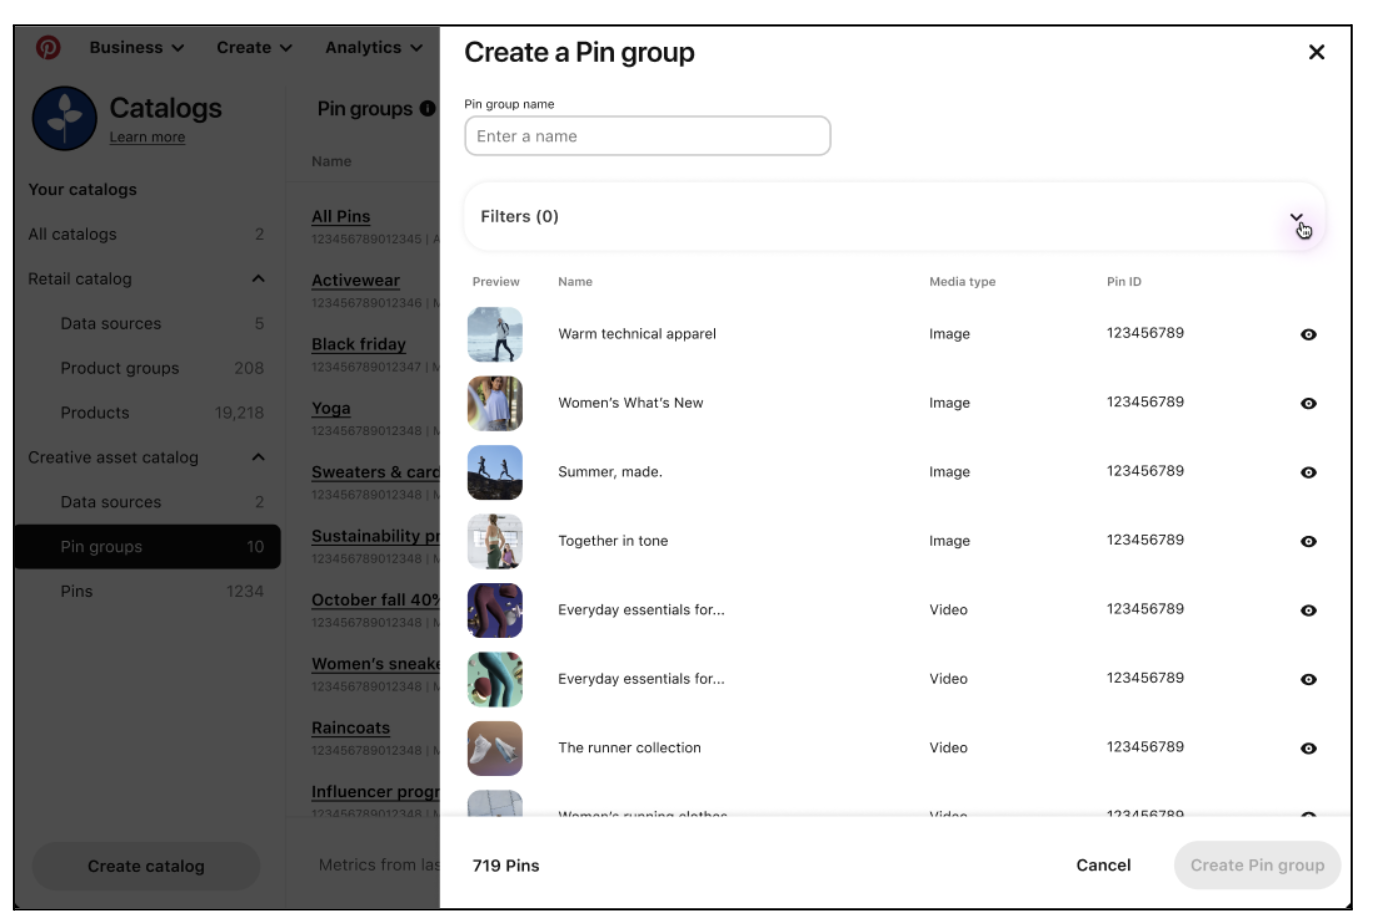Click the Warm technical apparel thumbnail
Image resolution: width=1374 pixels, height=922 pixels.
(495, 334)
